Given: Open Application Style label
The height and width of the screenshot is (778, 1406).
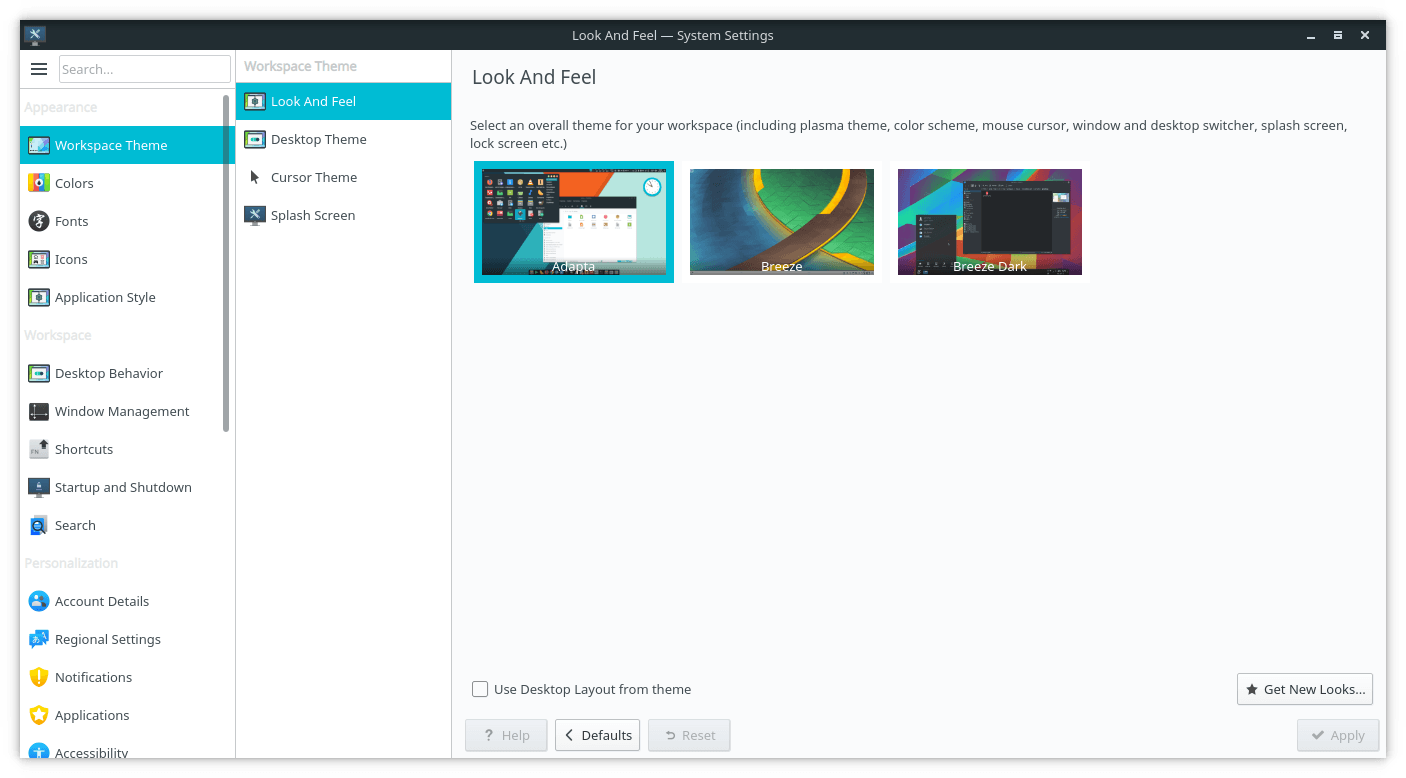Looking at the screenshot, I should click(x=105, y=297).
